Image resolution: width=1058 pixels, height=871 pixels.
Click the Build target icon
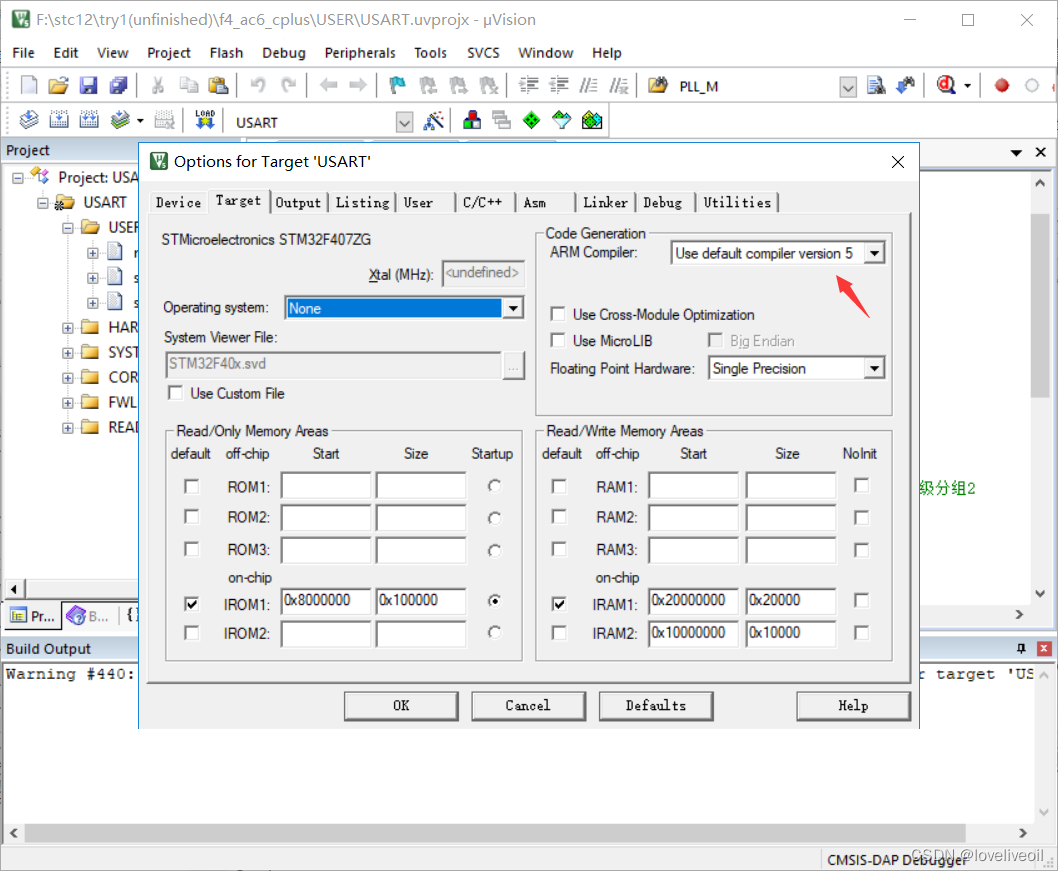coord(59,120)
